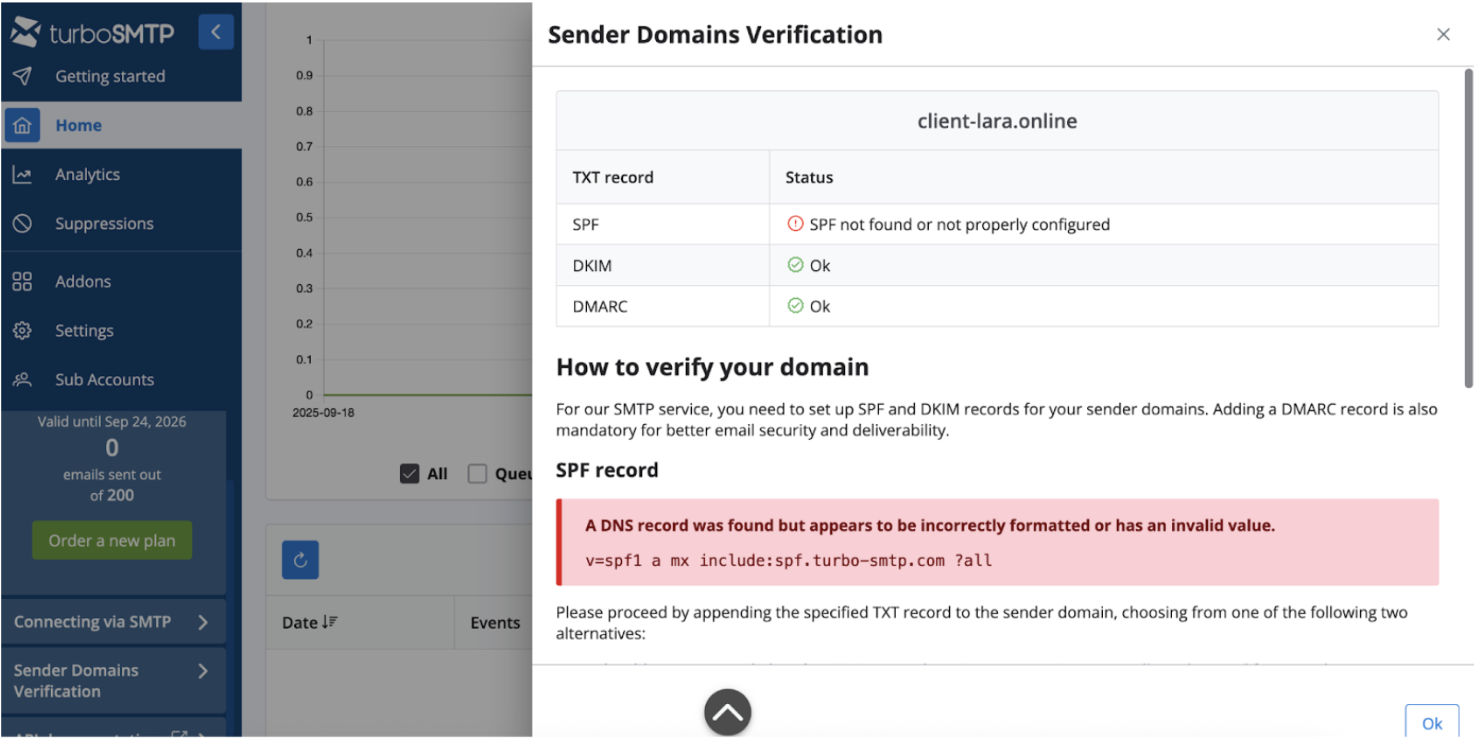Screen dimensions: 1474x740
Task: Select the Suppressions menu item
Action: click(104, 224)
